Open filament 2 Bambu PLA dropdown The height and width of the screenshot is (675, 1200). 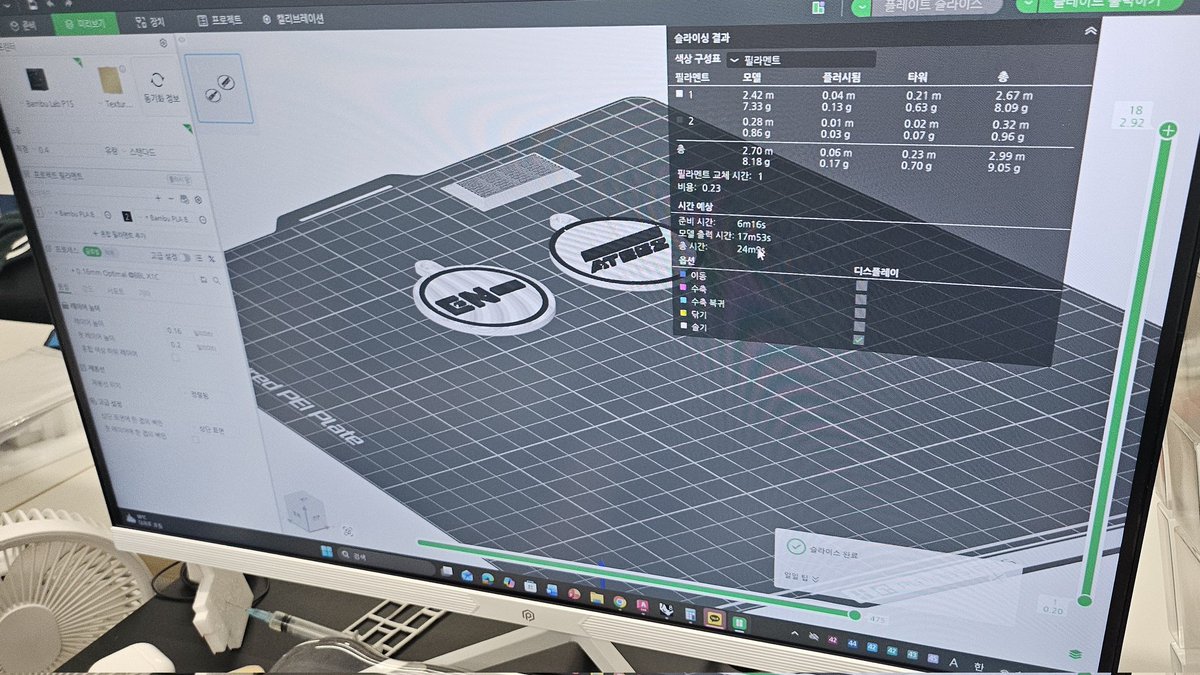[168, 216]
